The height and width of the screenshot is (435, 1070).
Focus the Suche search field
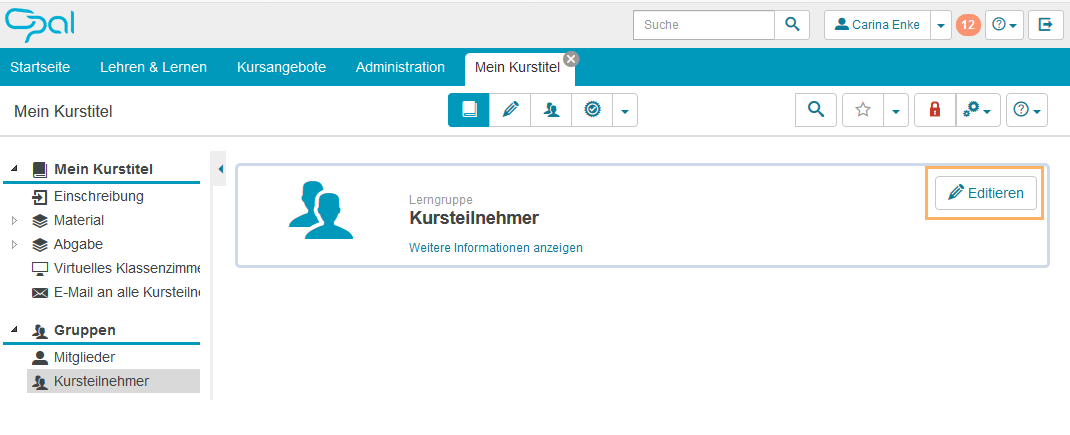704,25
